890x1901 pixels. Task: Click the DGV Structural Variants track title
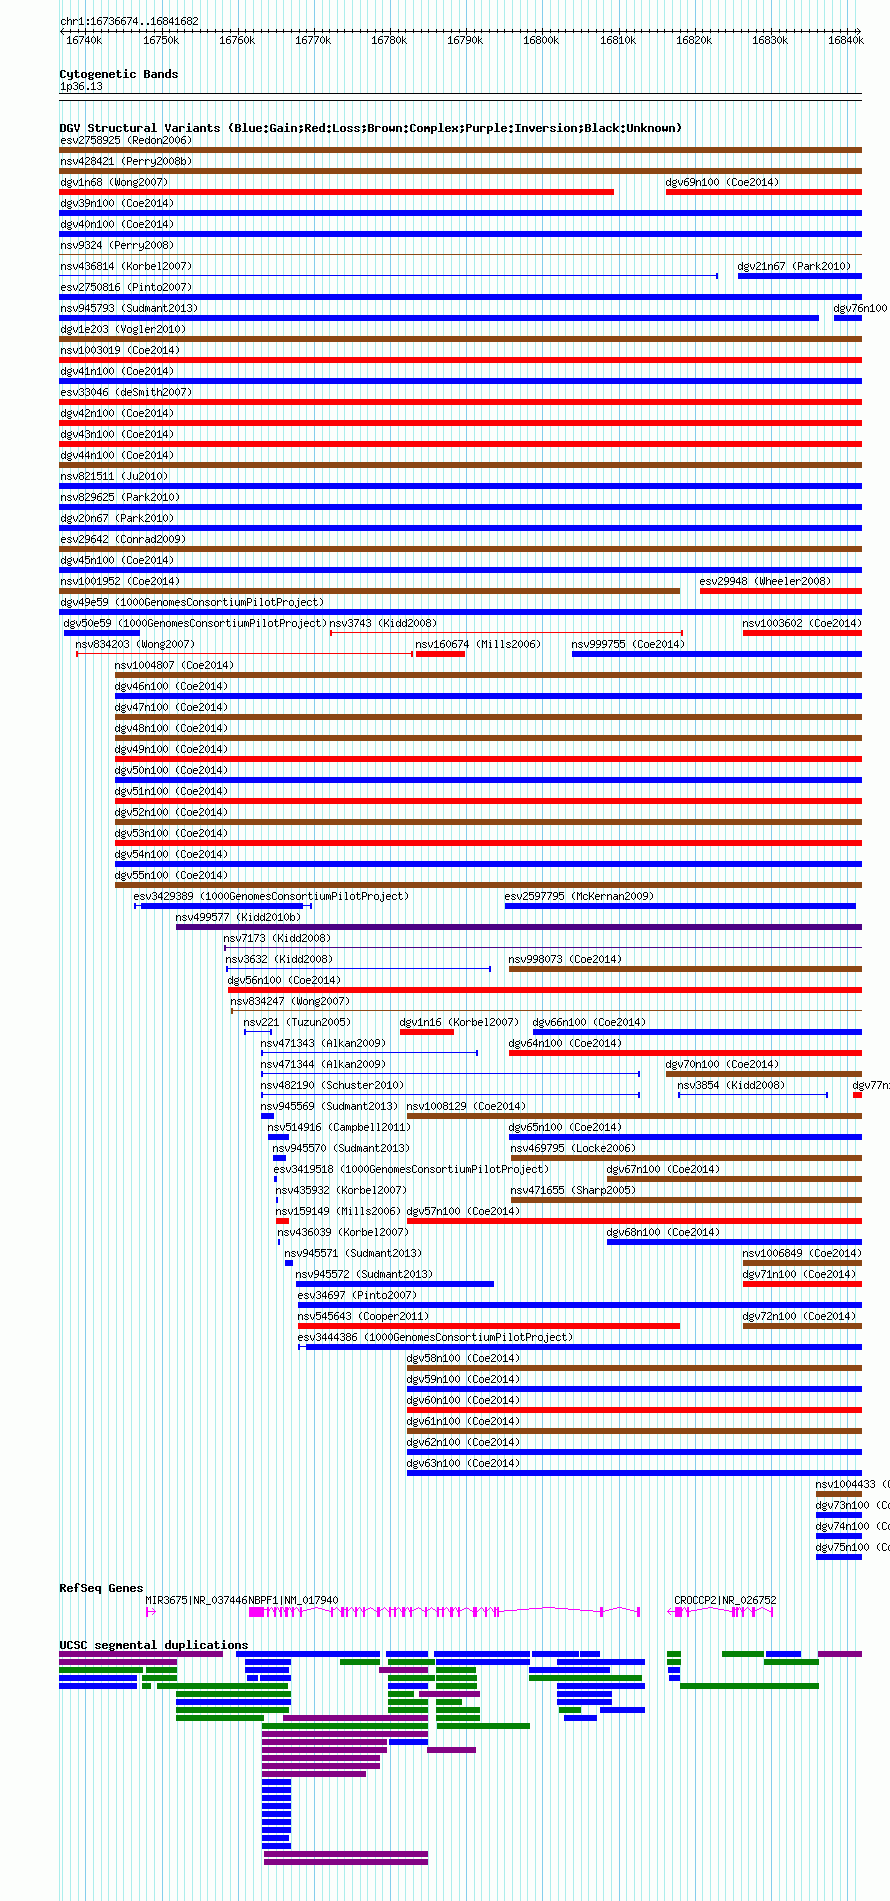click(x=371, y=128)
